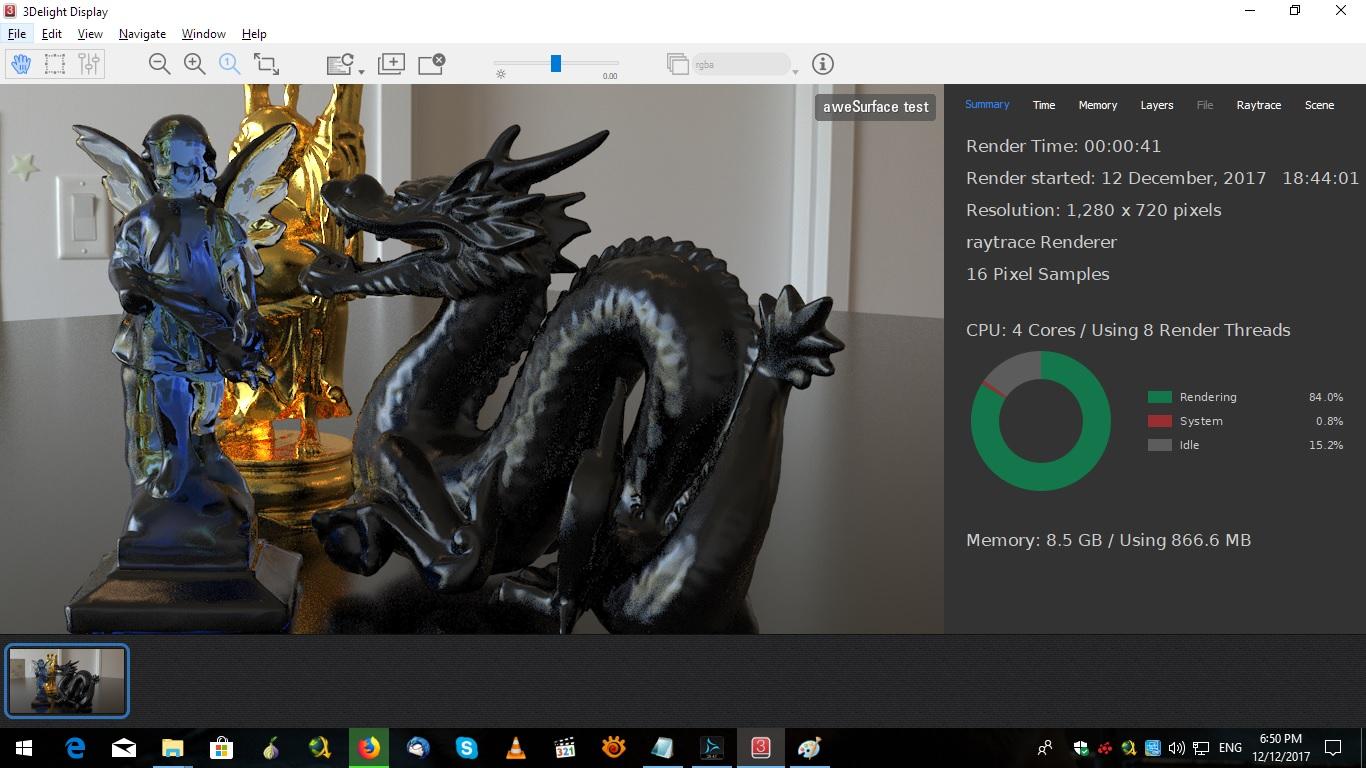This screenshot has height=768, width=1366.
Task: Switch to the Time tab
Action: click(1044, 105)
